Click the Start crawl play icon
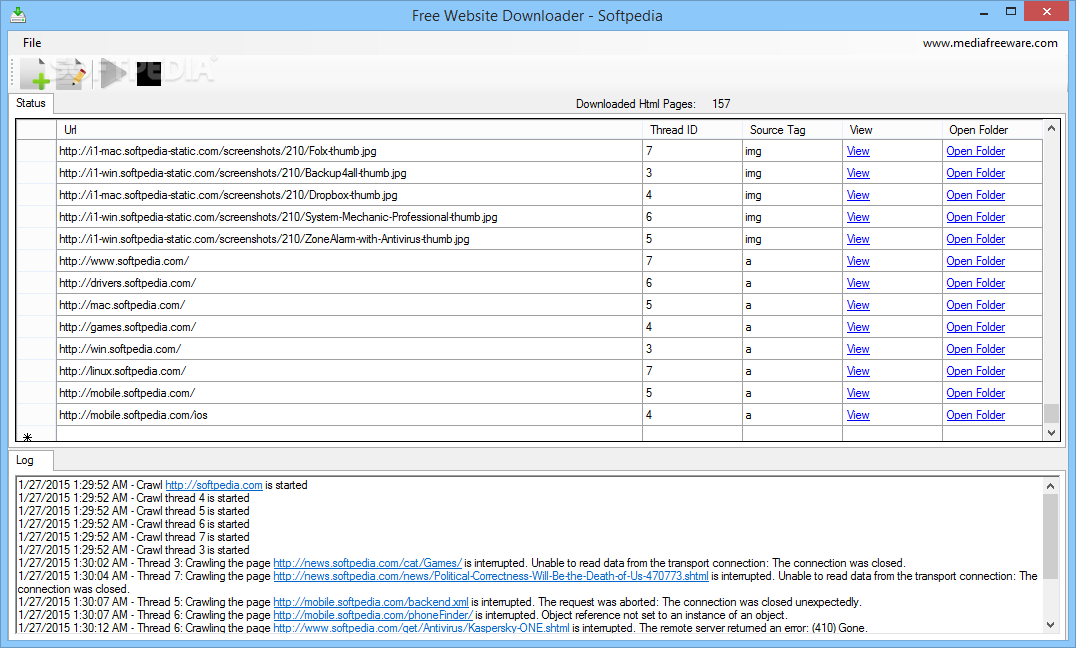1076x648 pixels. [113, 73]
